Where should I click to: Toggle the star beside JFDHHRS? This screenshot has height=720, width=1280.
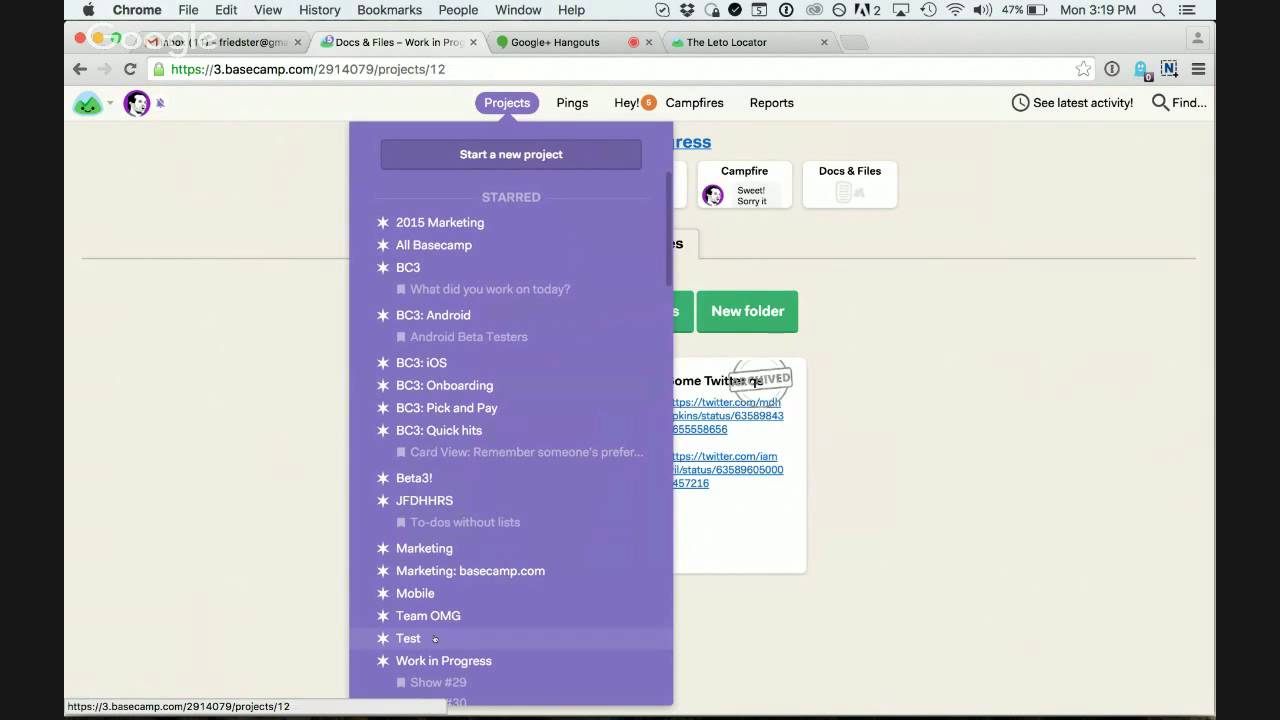click(382, 501)
